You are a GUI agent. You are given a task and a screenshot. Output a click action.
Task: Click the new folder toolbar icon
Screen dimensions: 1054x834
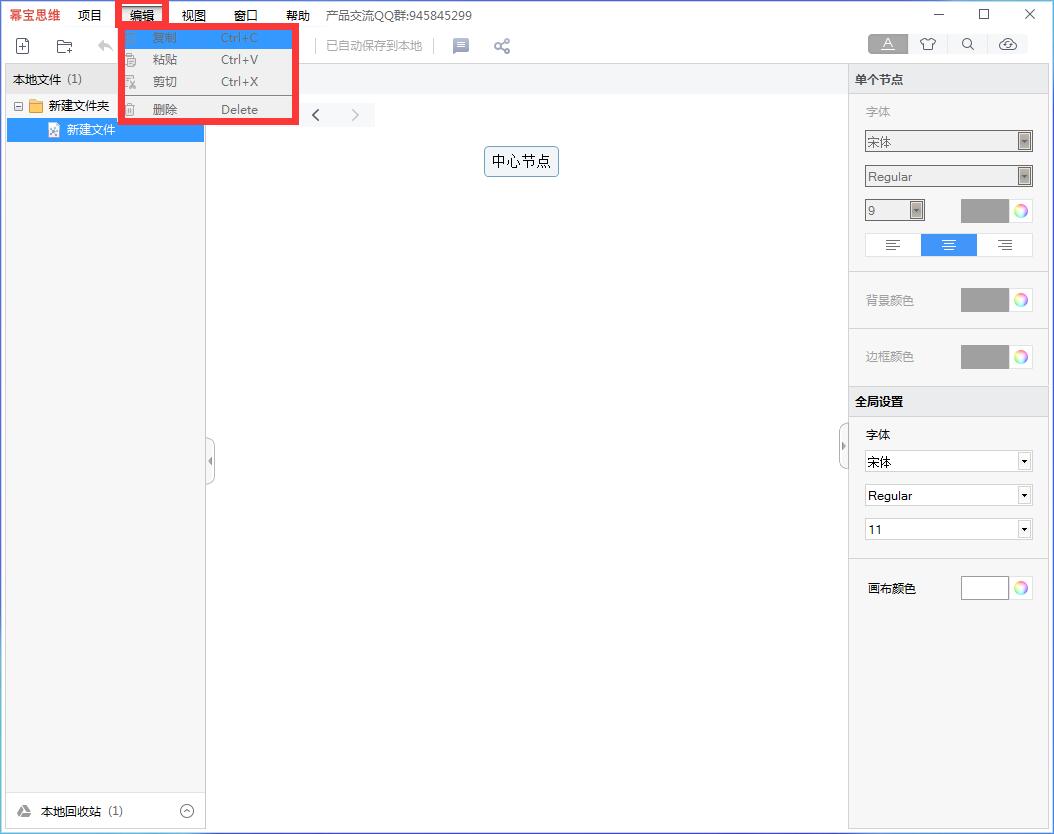tap(65, 46)
